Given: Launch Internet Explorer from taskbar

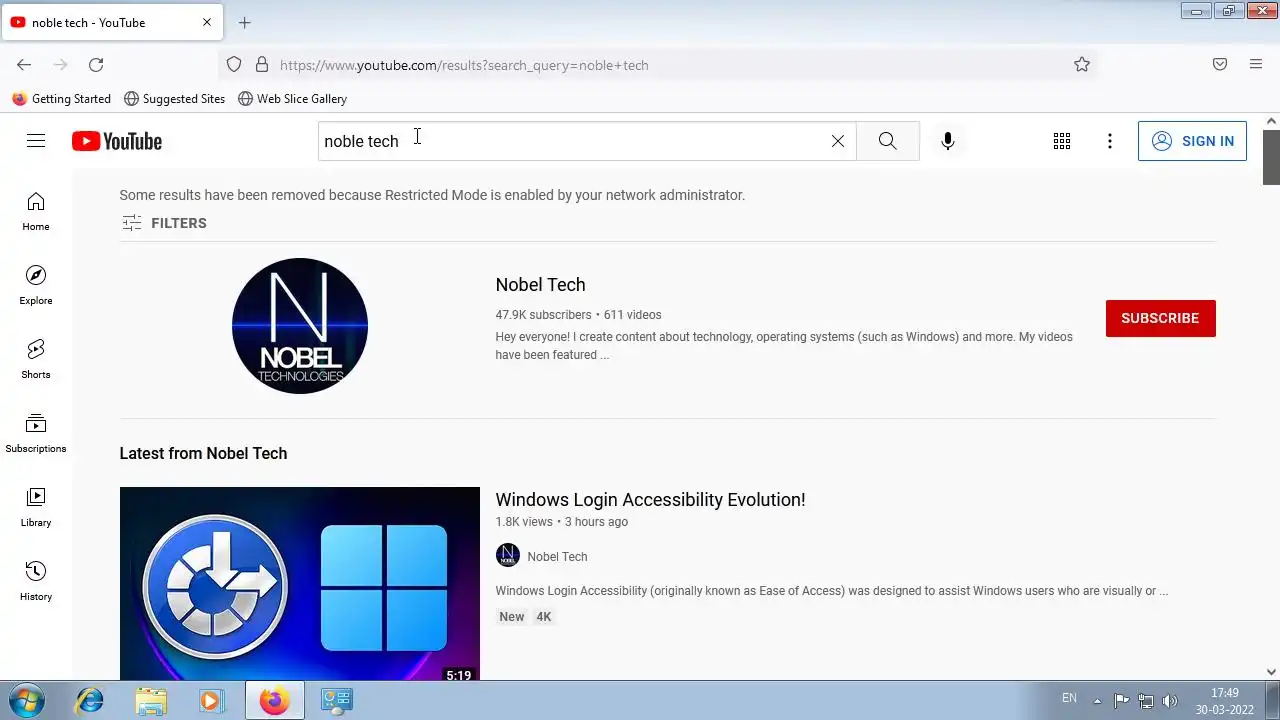Looking at the screenshot, I should click(x=90, y=700).
